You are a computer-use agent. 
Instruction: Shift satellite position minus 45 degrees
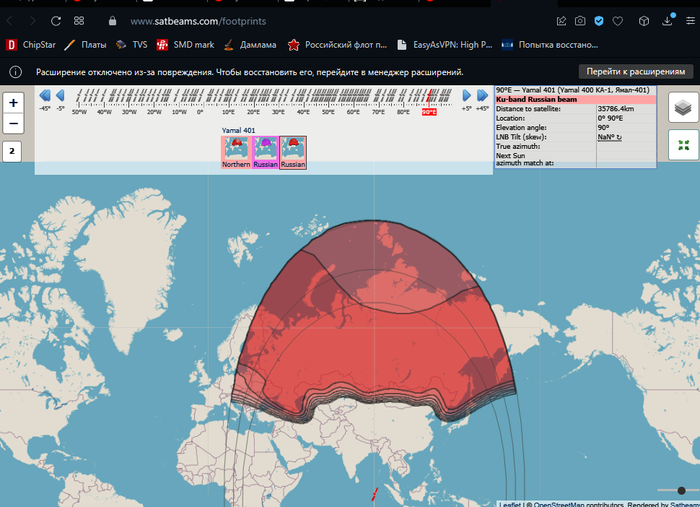[45, 96]
